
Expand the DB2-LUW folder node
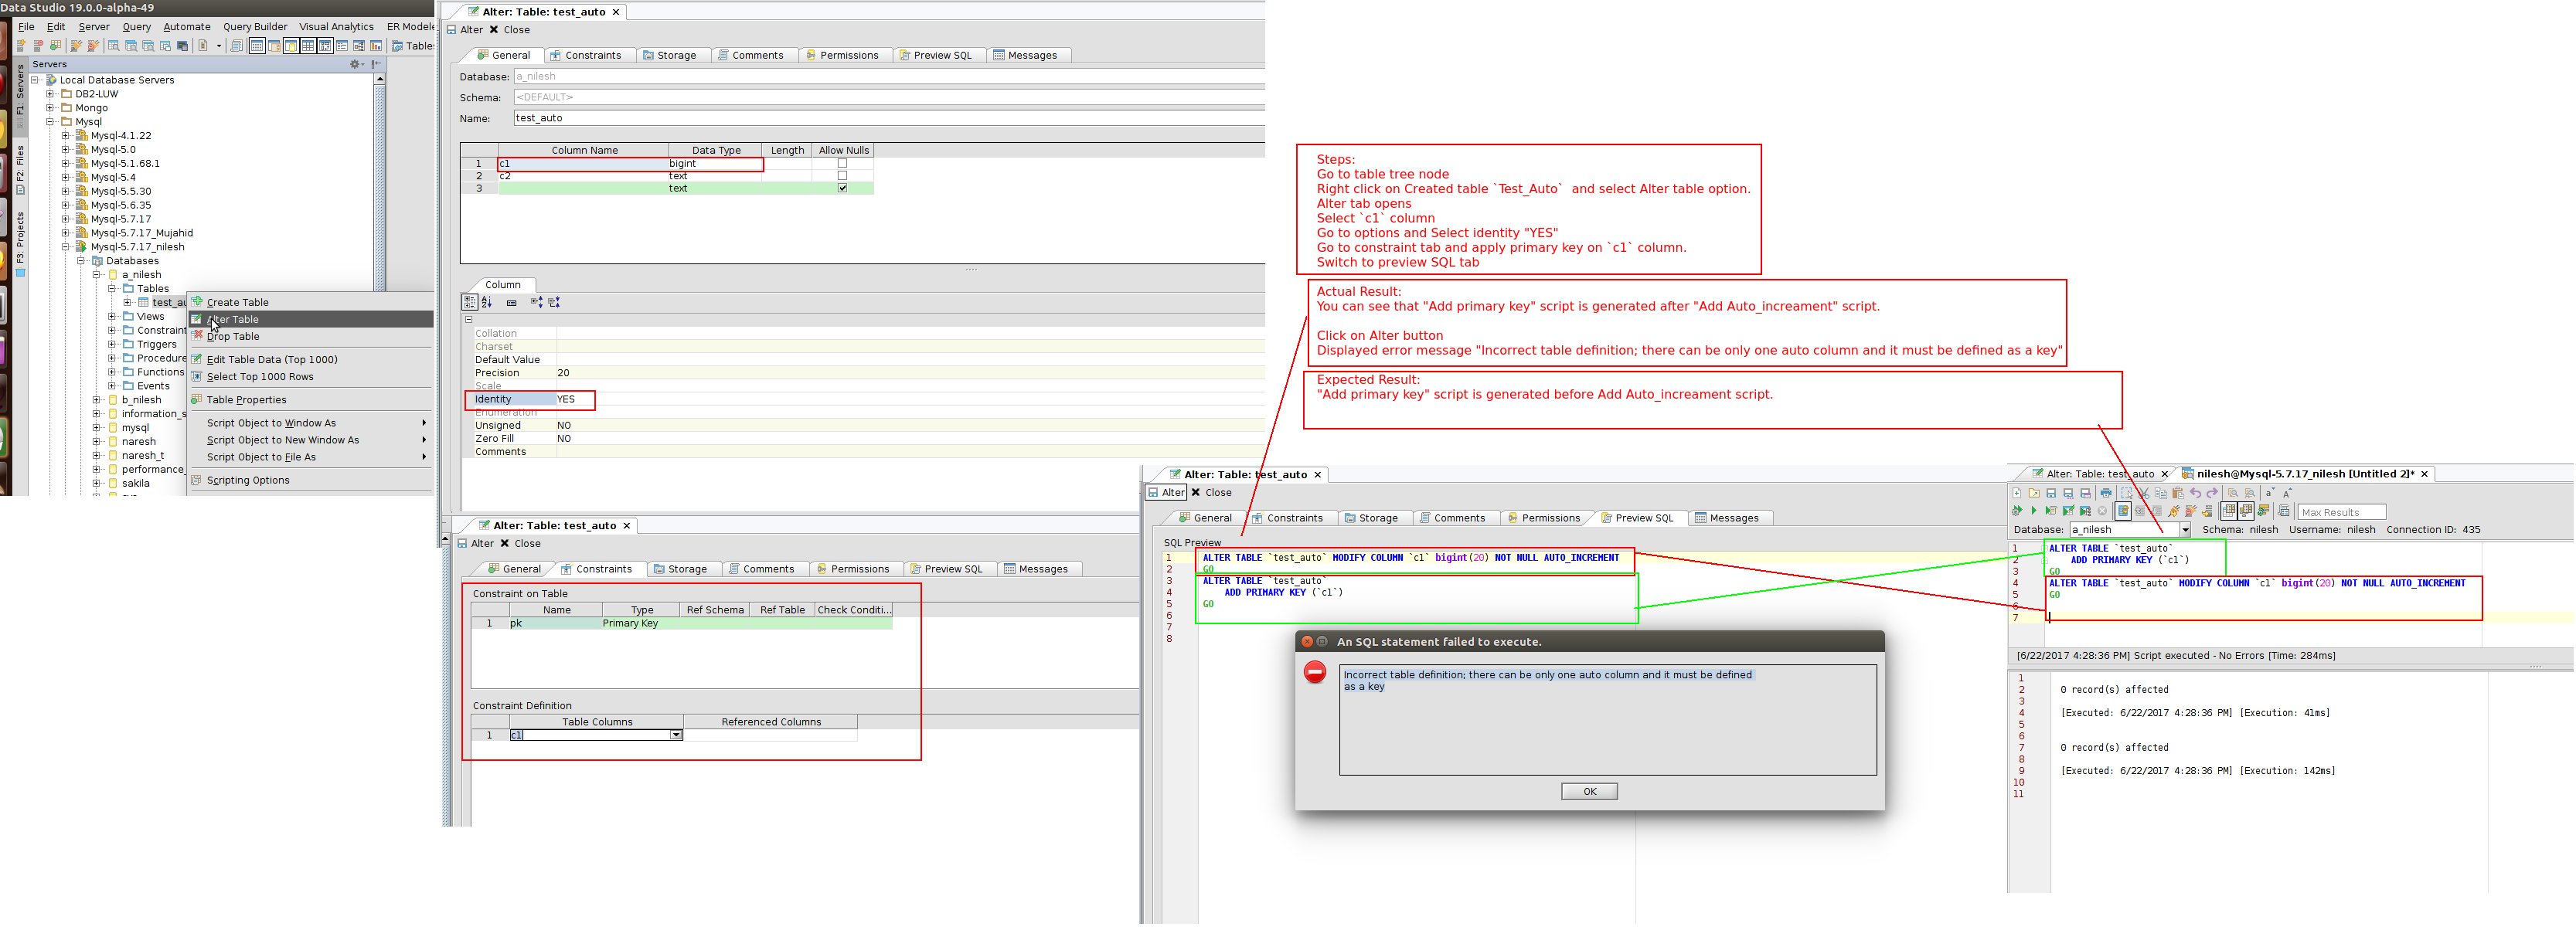pyautogui.click(x=50, y=94)
